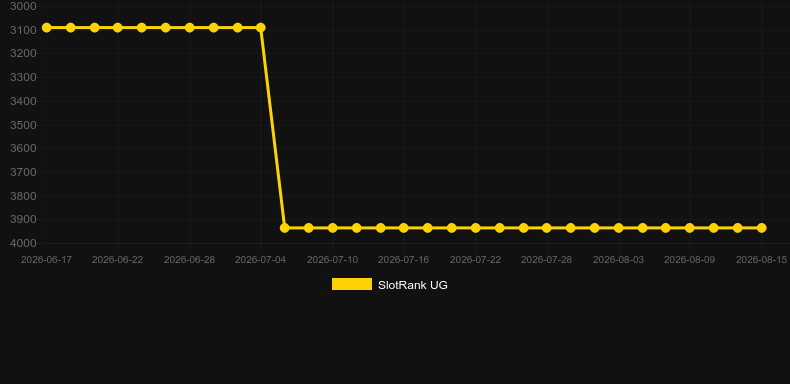
Task: Click the 2026-07-28 x-axis date label
Action: click(x=547, y=260)
